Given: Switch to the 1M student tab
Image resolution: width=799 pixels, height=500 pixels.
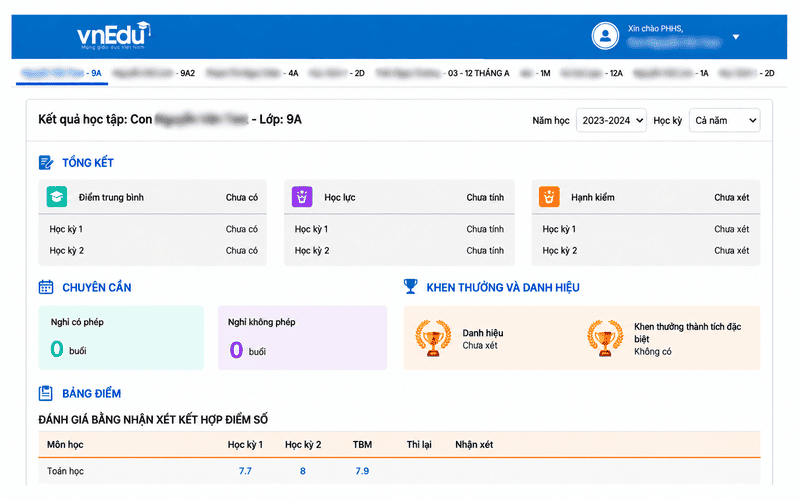Looking at the screenshot, I should 535,73.
